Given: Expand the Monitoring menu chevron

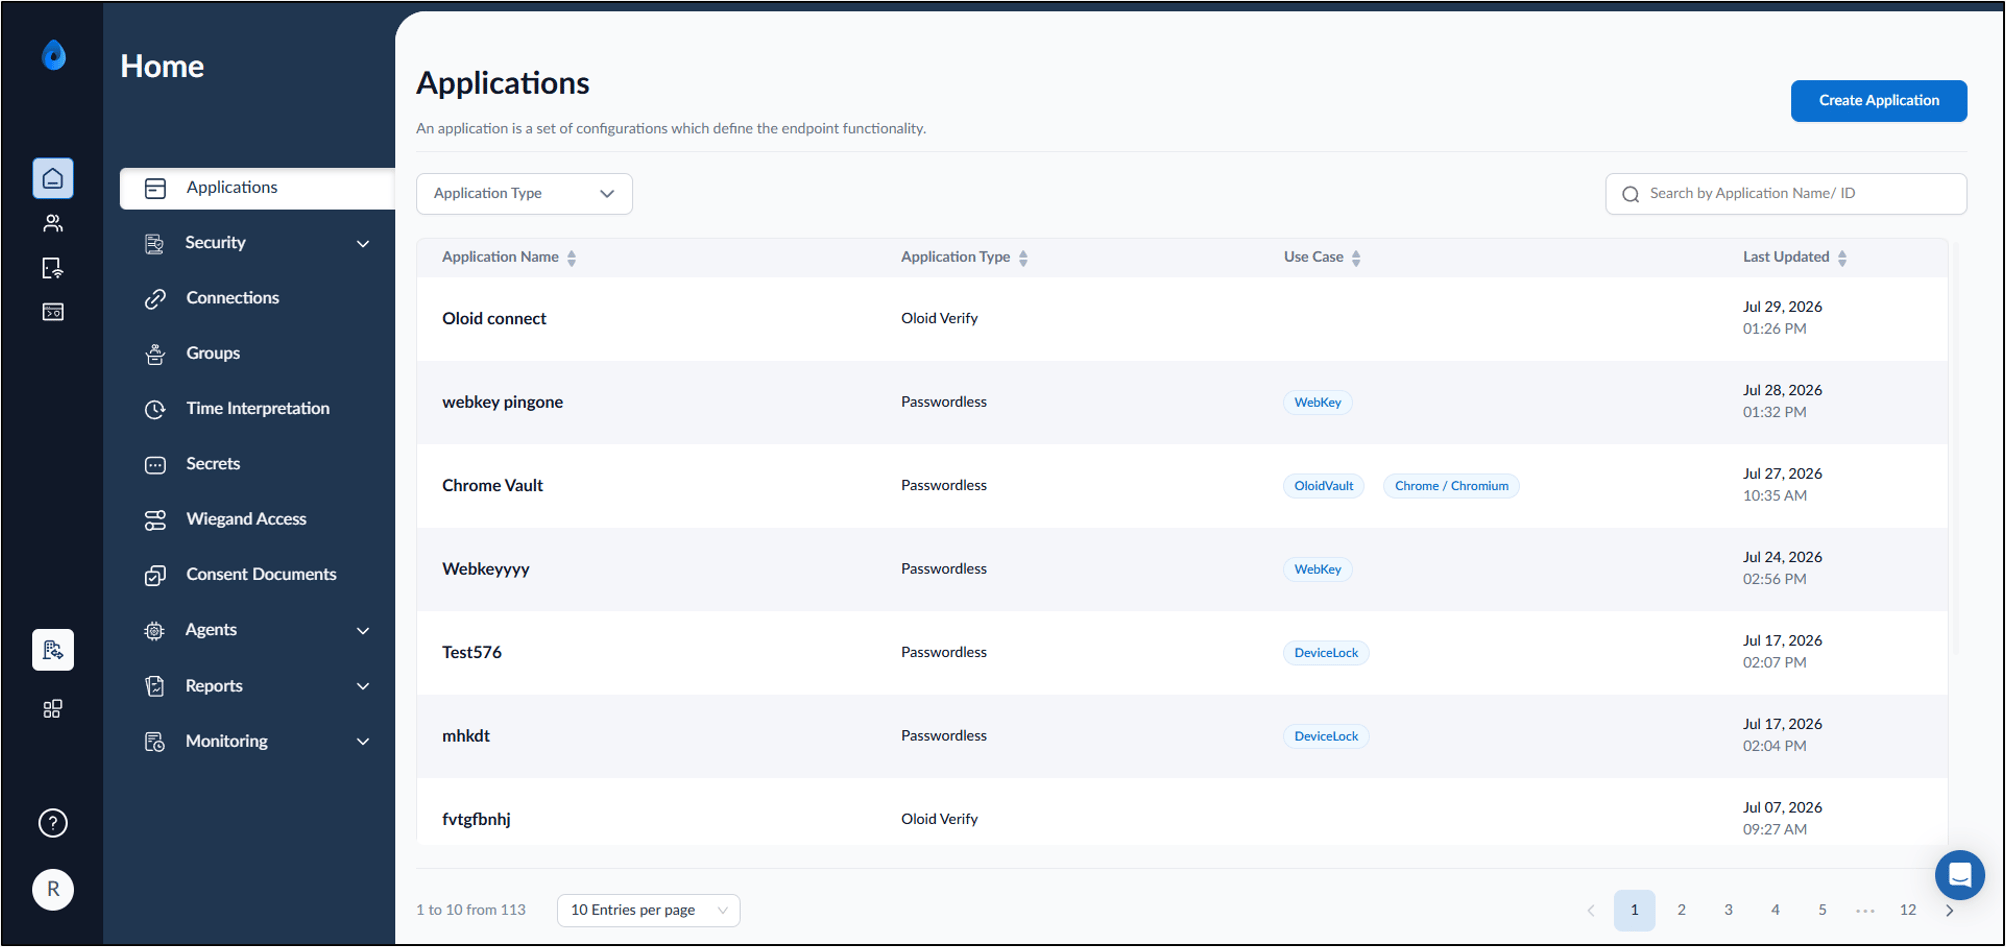Looking at the screenshot, I should (x=363, y=741).
